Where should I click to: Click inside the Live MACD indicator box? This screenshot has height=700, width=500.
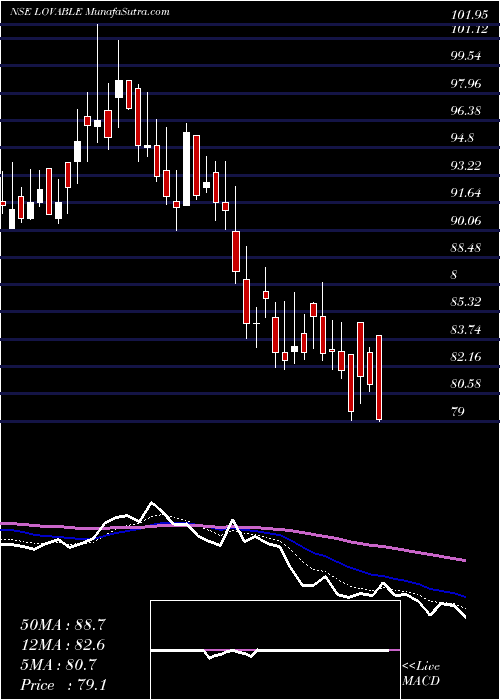275,650
